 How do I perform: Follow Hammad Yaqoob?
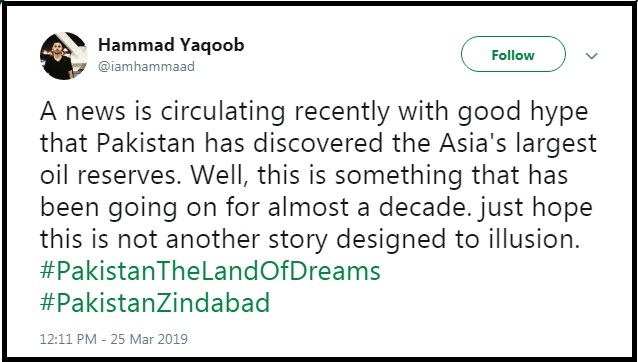513,55
